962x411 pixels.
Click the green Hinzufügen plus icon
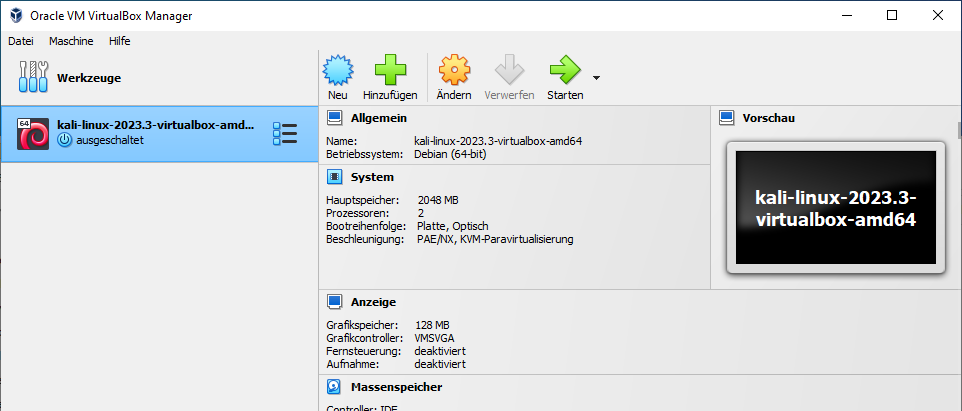pos(390,70)
